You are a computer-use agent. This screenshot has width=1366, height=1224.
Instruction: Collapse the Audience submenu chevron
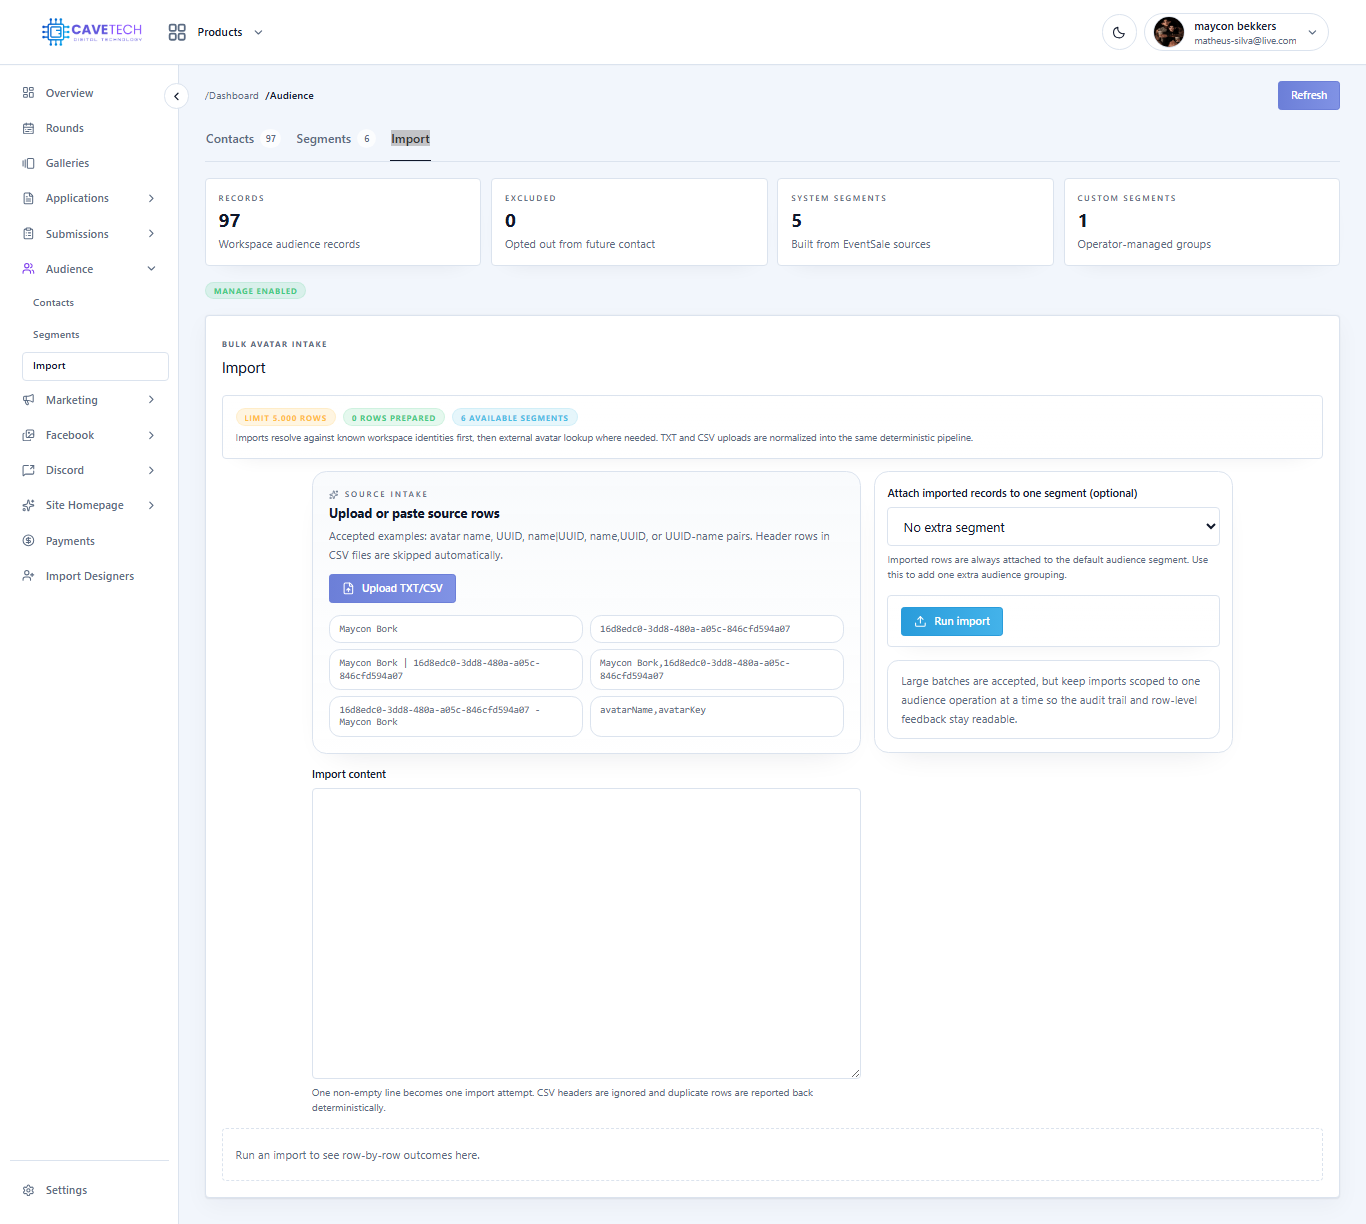point(151,269)
